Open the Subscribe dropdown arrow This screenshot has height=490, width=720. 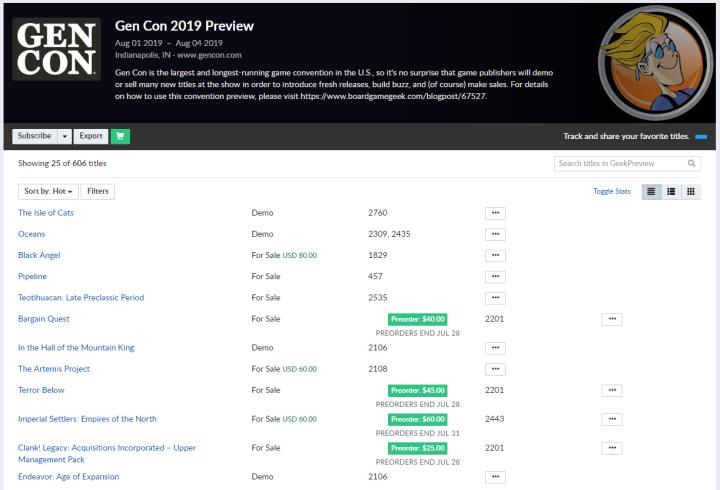pos(64,136)
